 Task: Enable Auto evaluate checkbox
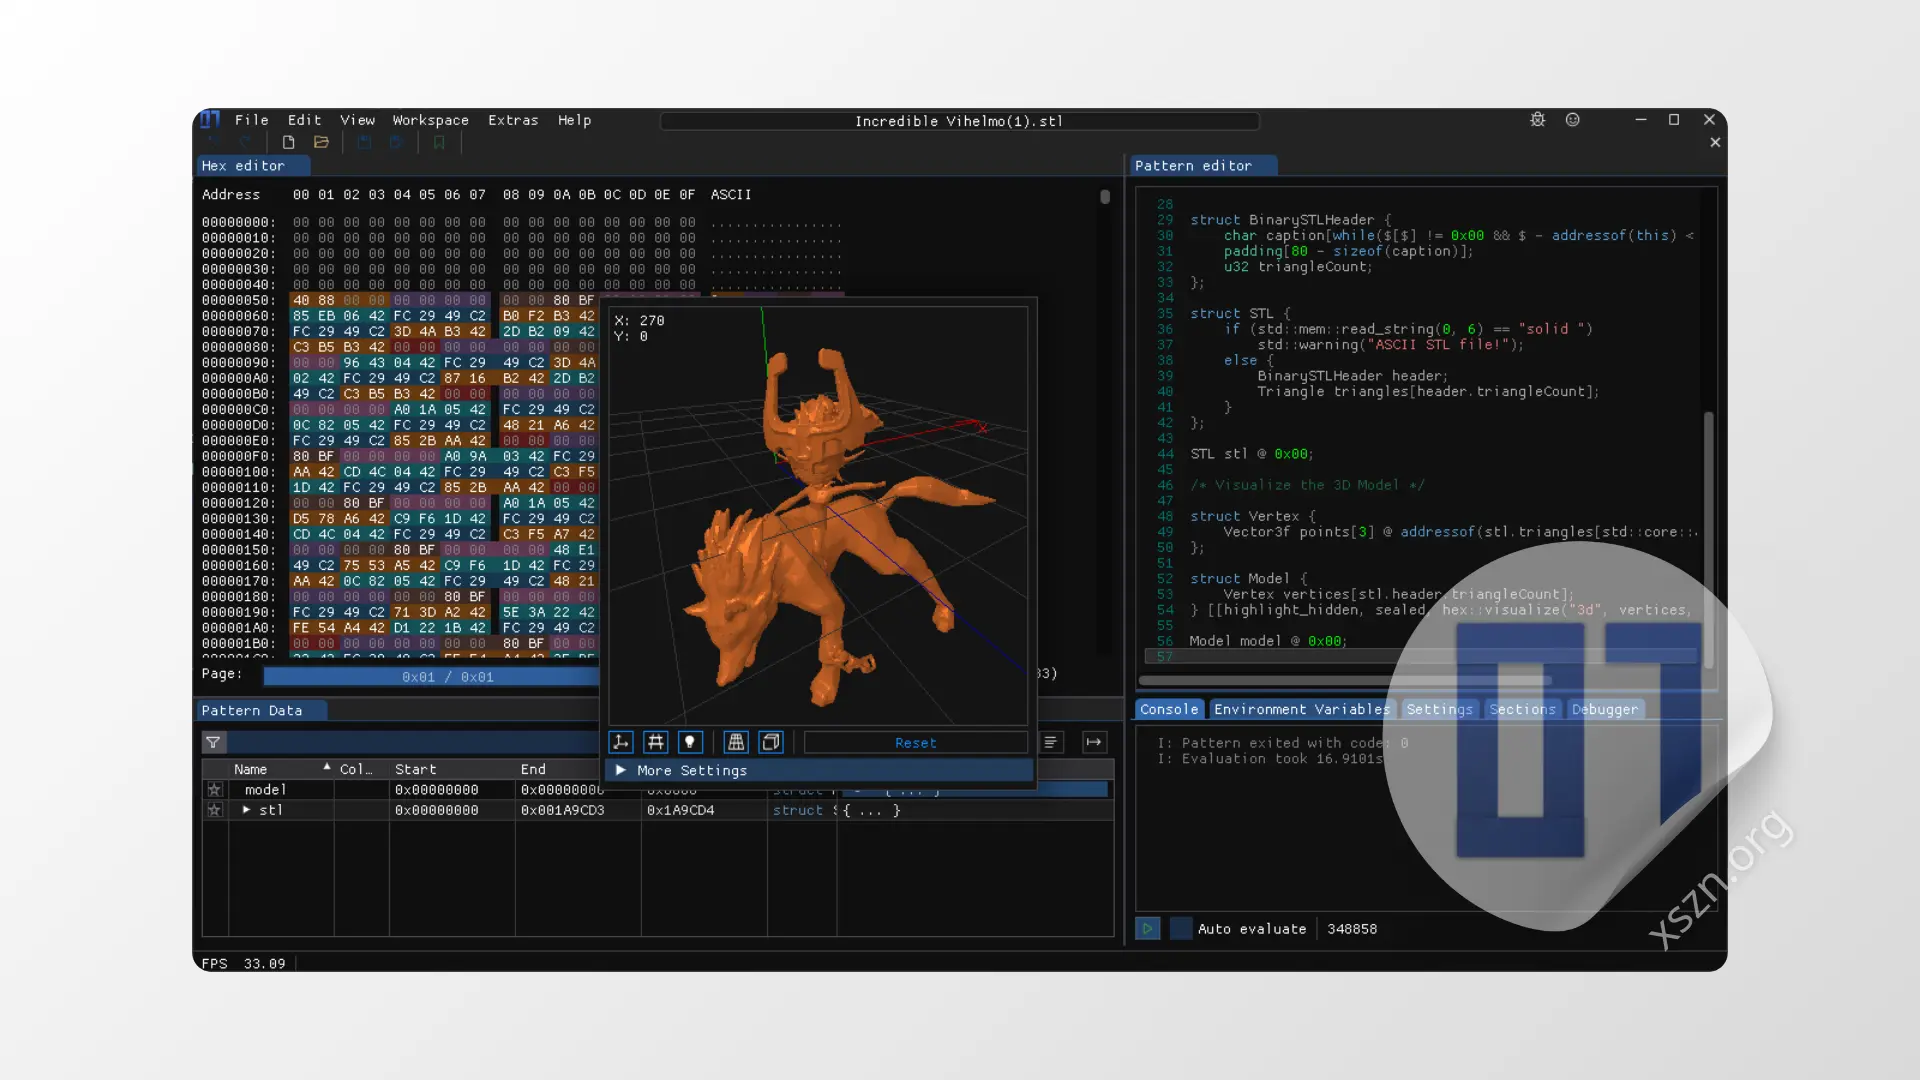click(x=1181, y=928)
